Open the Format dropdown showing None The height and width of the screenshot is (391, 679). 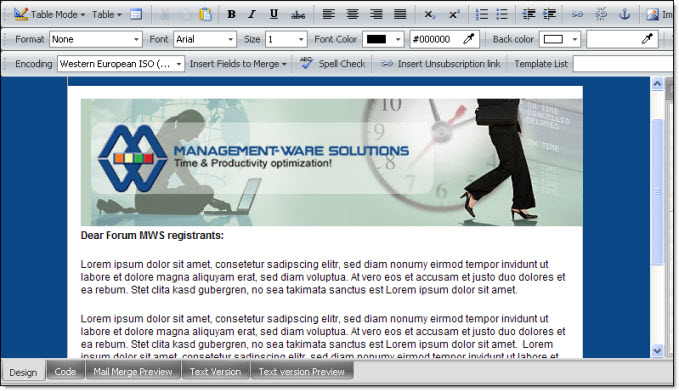96,39
